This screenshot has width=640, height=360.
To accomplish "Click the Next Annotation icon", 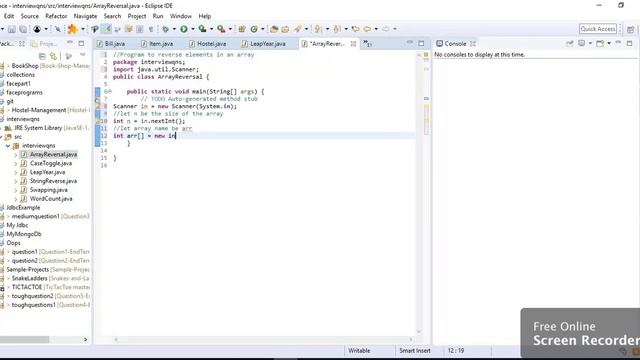I will pyautogui.click(x=318, y=29).
